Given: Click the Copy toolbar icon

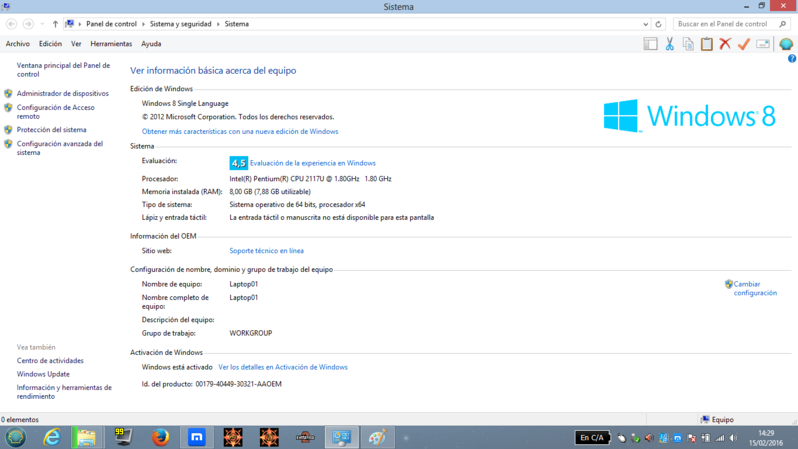Looking at the screenshot, I should (x=688, y=44).
